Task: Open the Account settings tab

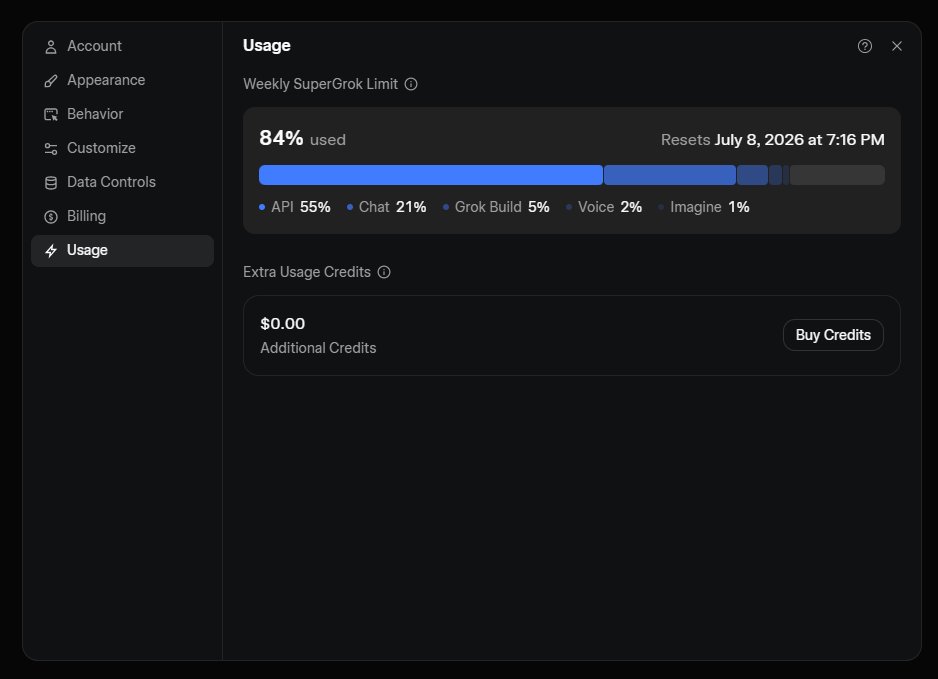Action: (122, 46)
